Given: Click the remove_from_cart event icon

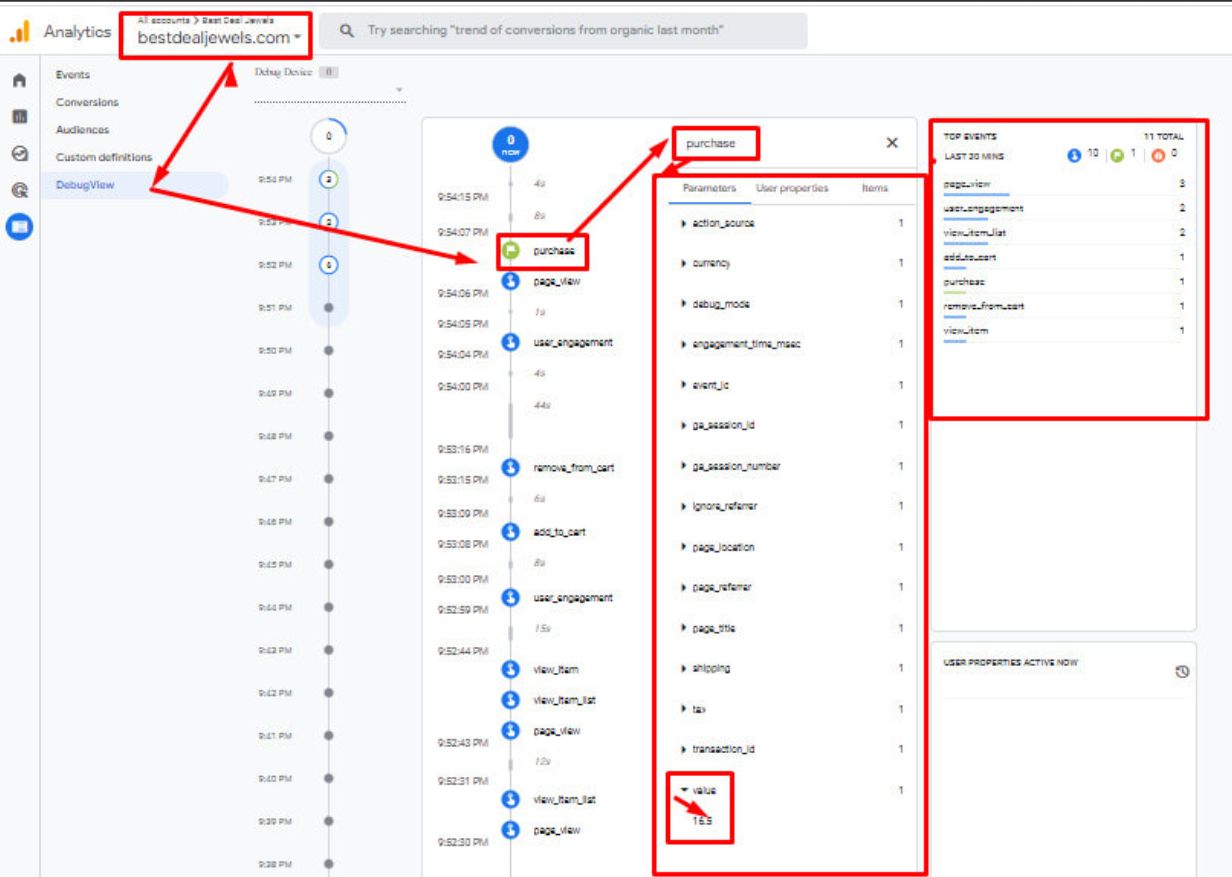Looking at the screenshot, I should point(511,467).
